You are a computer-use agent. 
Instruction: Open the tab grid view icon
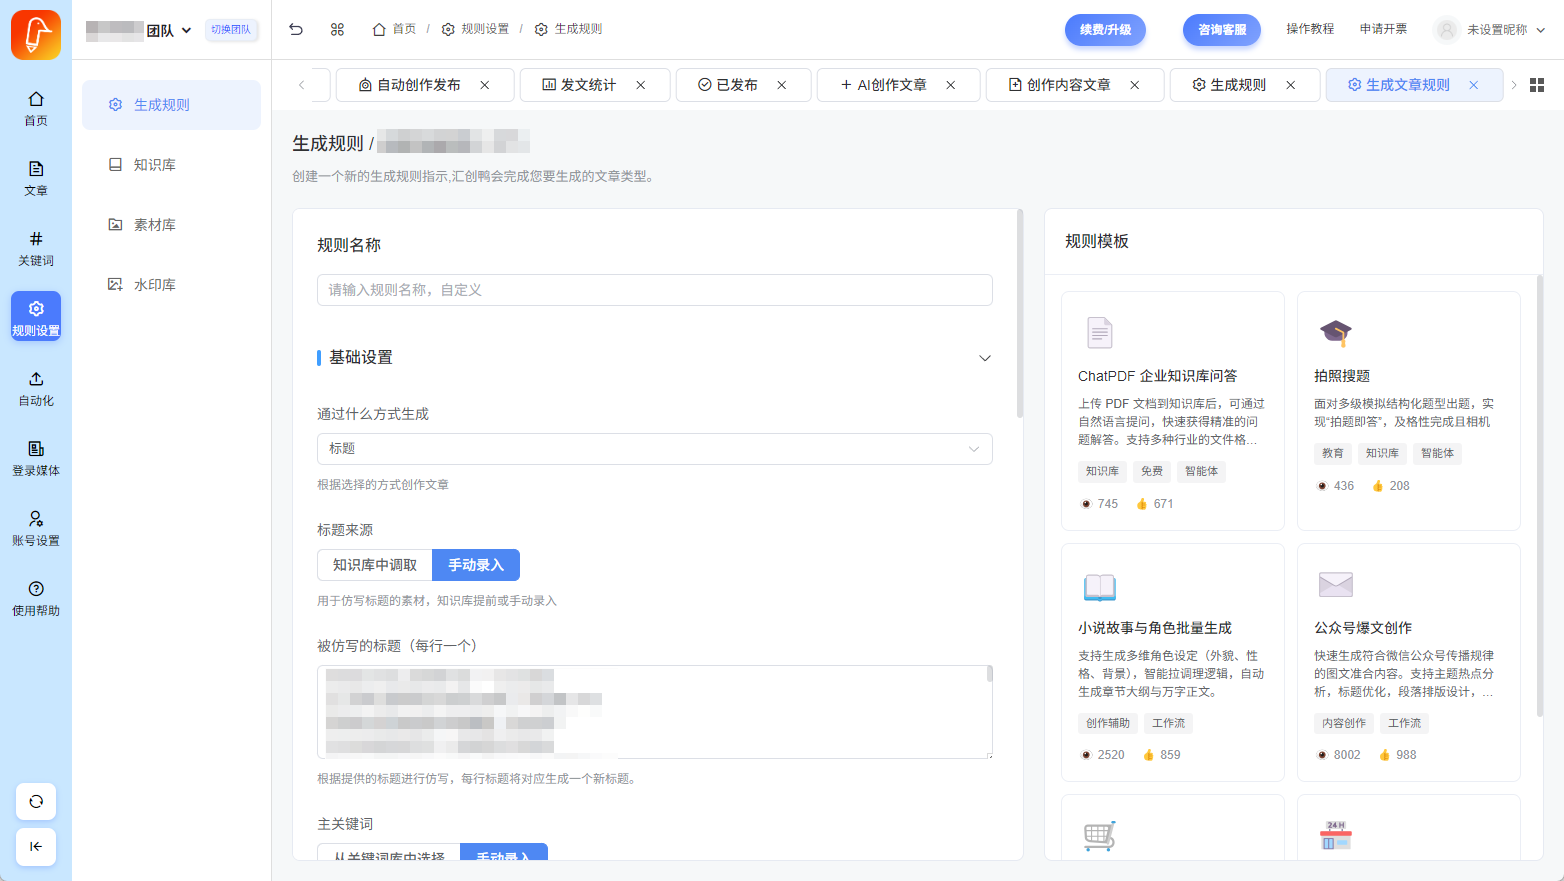[x=1537, y=85]
